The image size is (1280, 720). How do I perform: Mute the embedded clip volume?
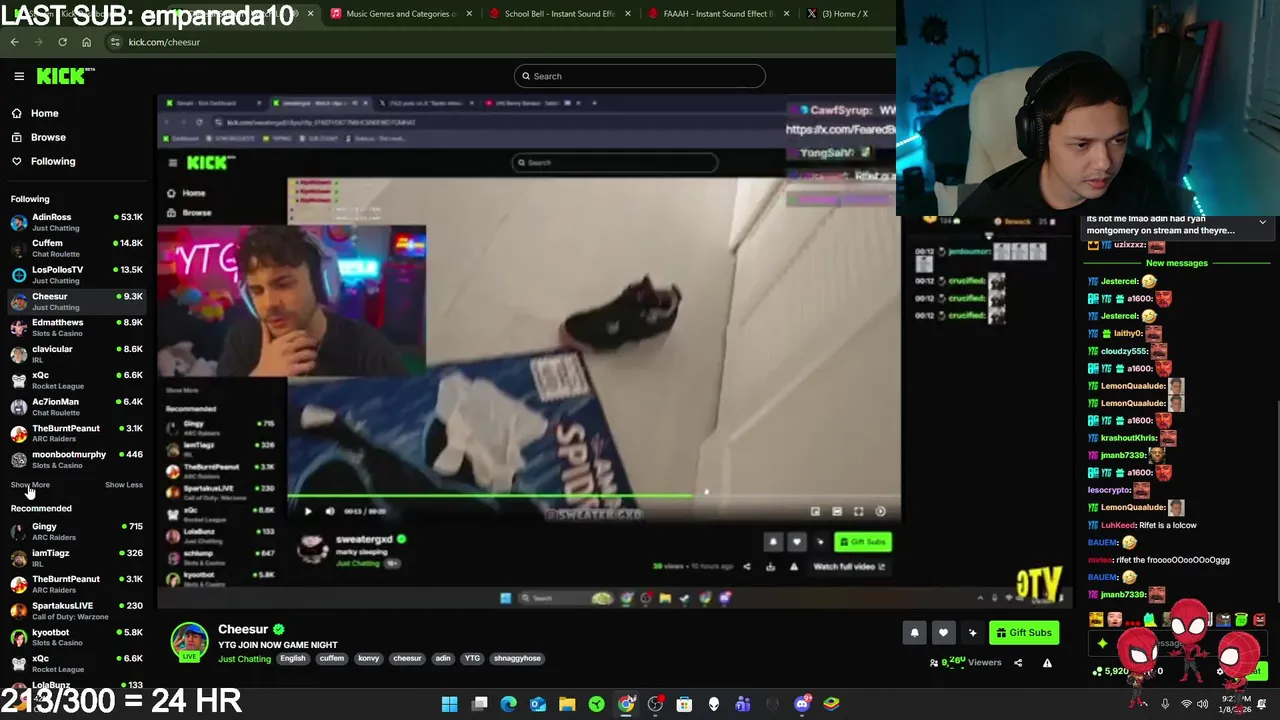[x=330, y=511]
